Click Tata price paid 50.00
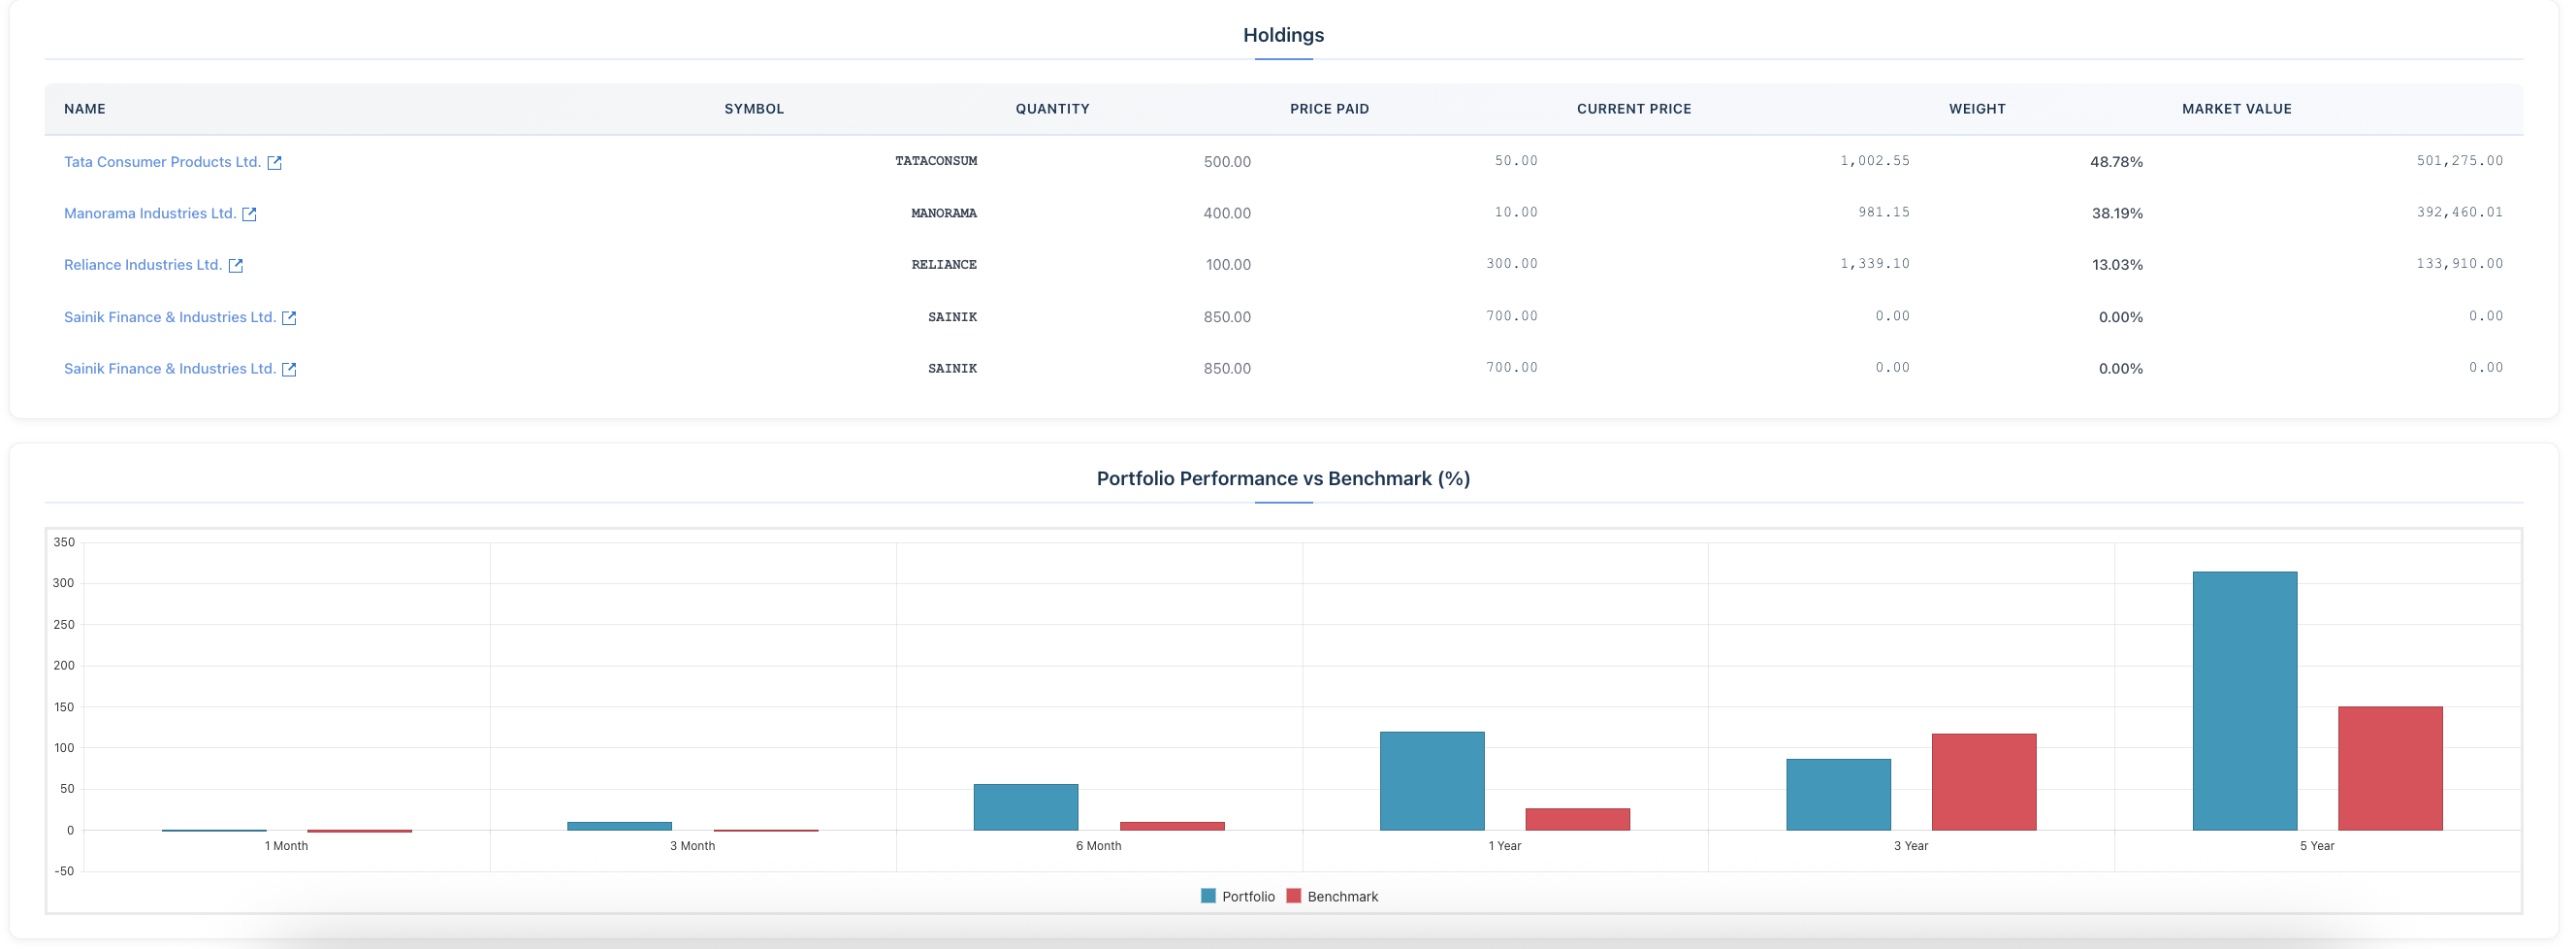 coord(1516,161)
